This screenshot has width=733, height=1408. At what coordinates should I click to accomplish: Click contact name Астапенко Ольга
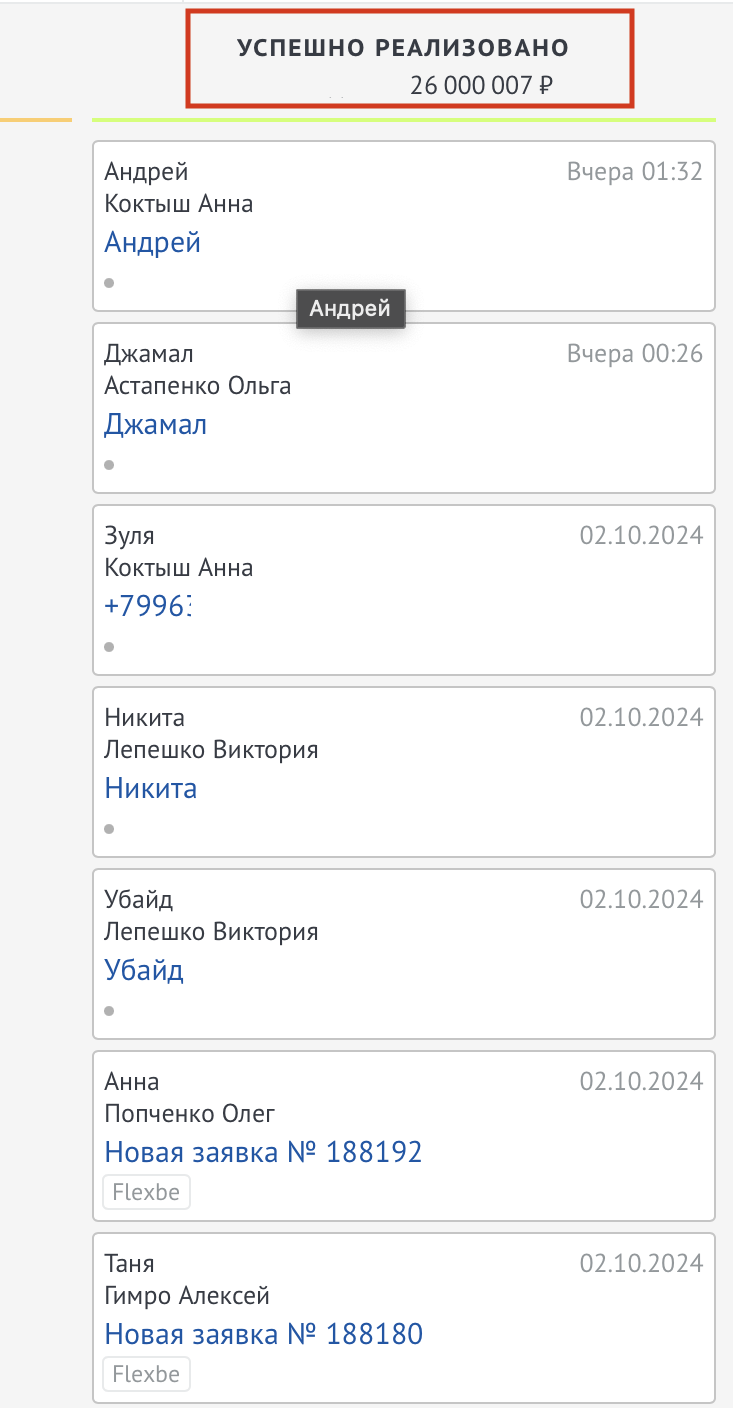(x=198, y=386)
